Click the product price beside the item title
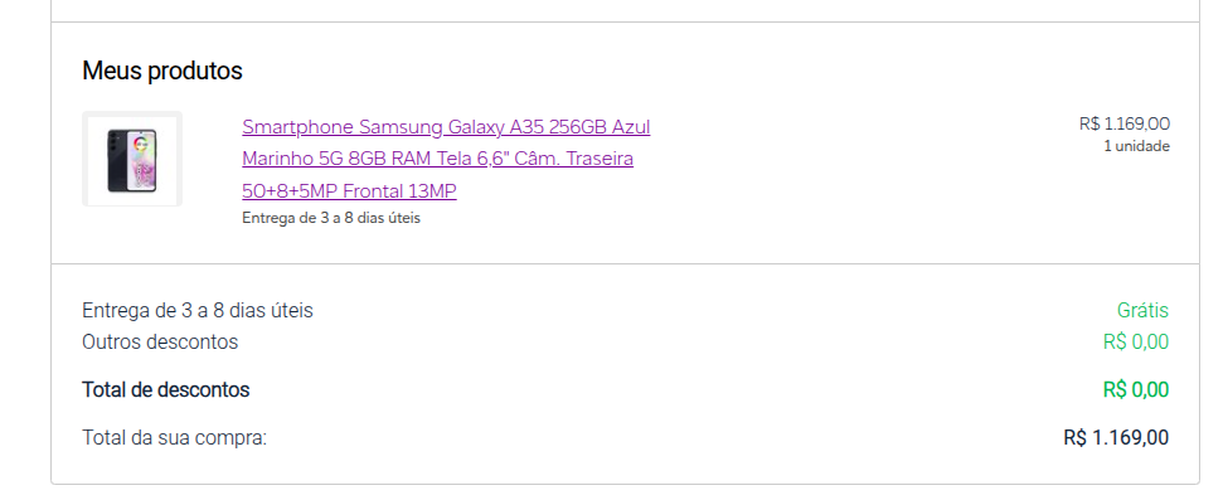This screenshot has width=1228, height=500. tap(1124, 124)
